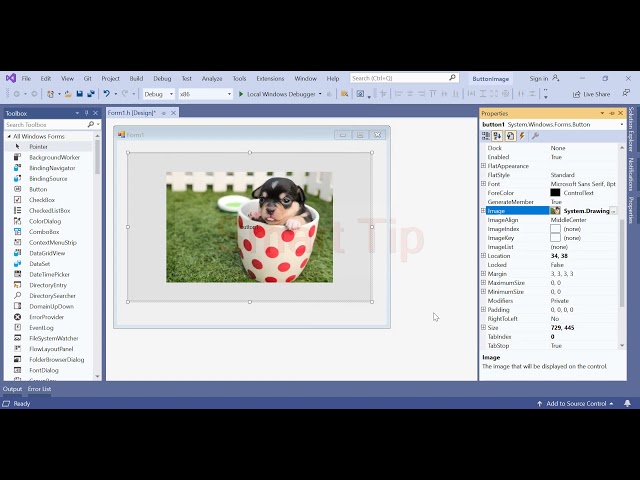Click the ImageAlign MiddleCenter value
Image resolution: width=640 pixels, height=480 pixels.
pyautogui.click(x=569, y=220)
